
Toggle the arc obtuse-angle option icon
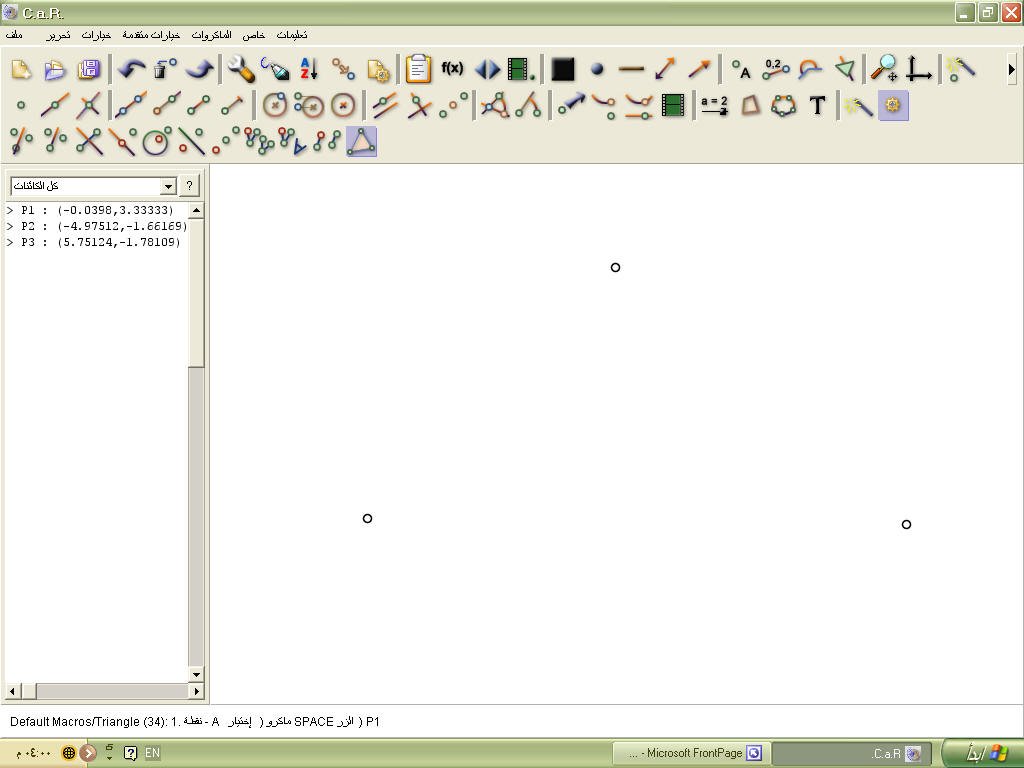(x=810, y=69)
